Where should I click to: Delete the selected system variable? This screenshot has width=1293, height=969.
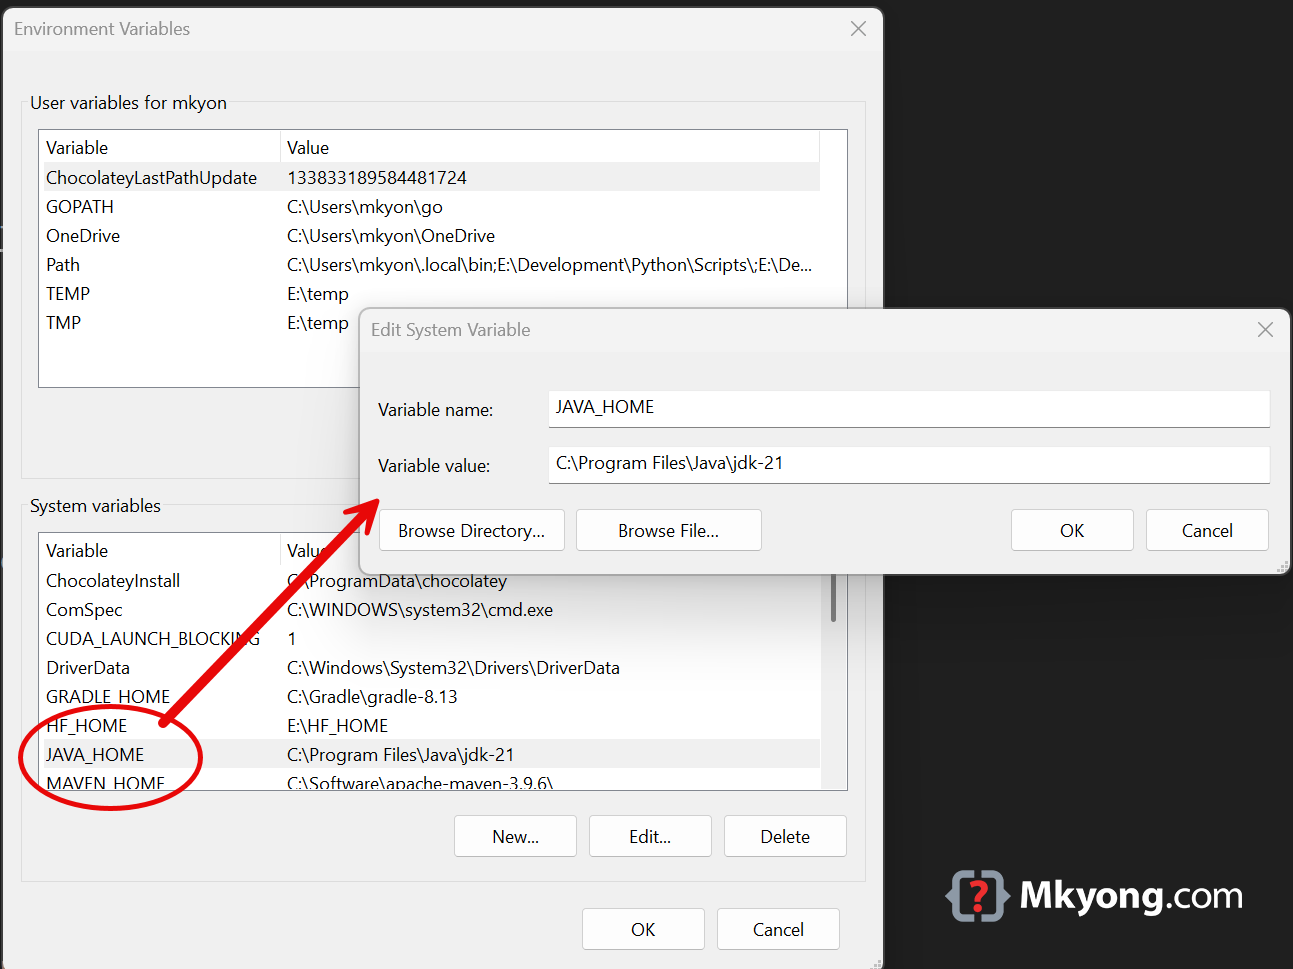pyautogui.click(x=785, y=836)
